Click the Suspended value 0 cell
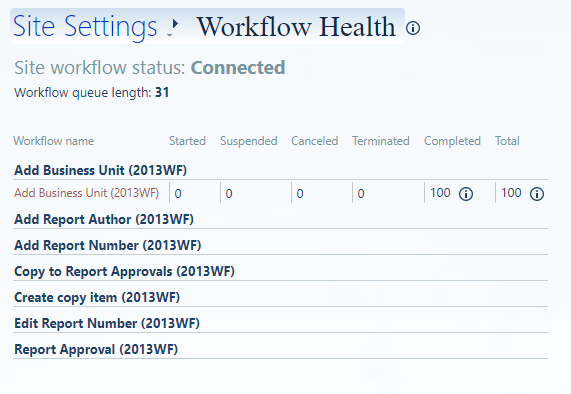Screen dimensions: 571x394 tap(229, 194)
